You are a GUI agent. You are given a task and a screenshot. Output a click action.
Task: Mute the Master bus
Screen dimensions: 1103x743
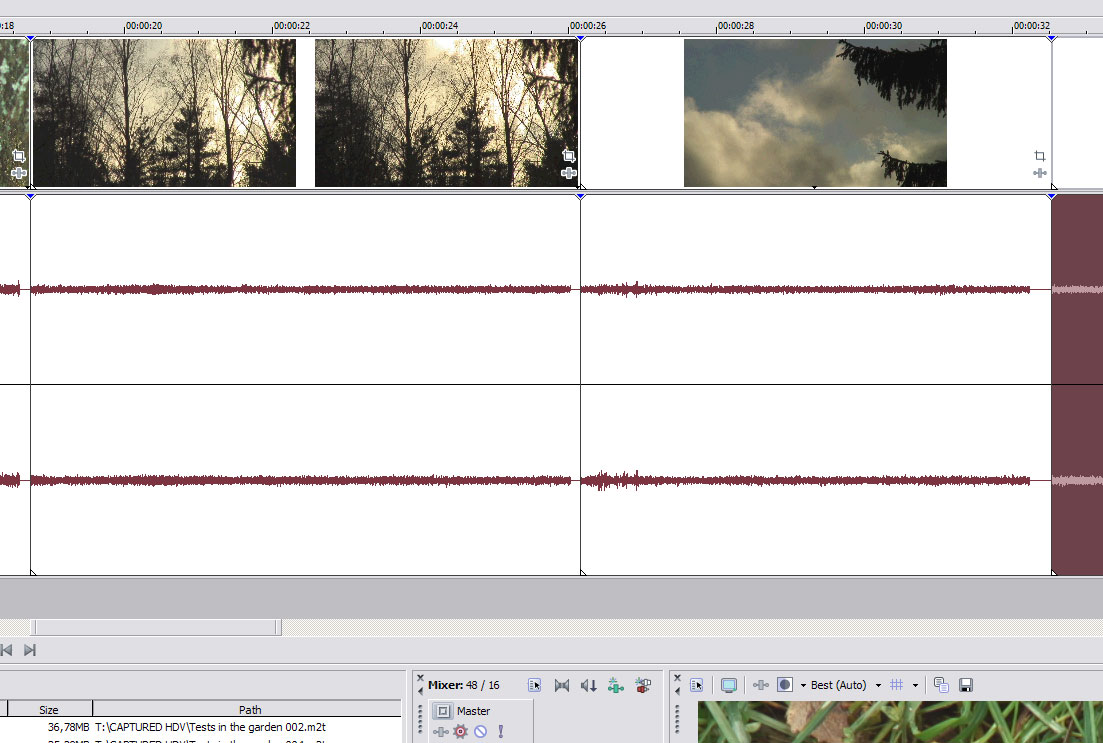click(x=480, y=732)
